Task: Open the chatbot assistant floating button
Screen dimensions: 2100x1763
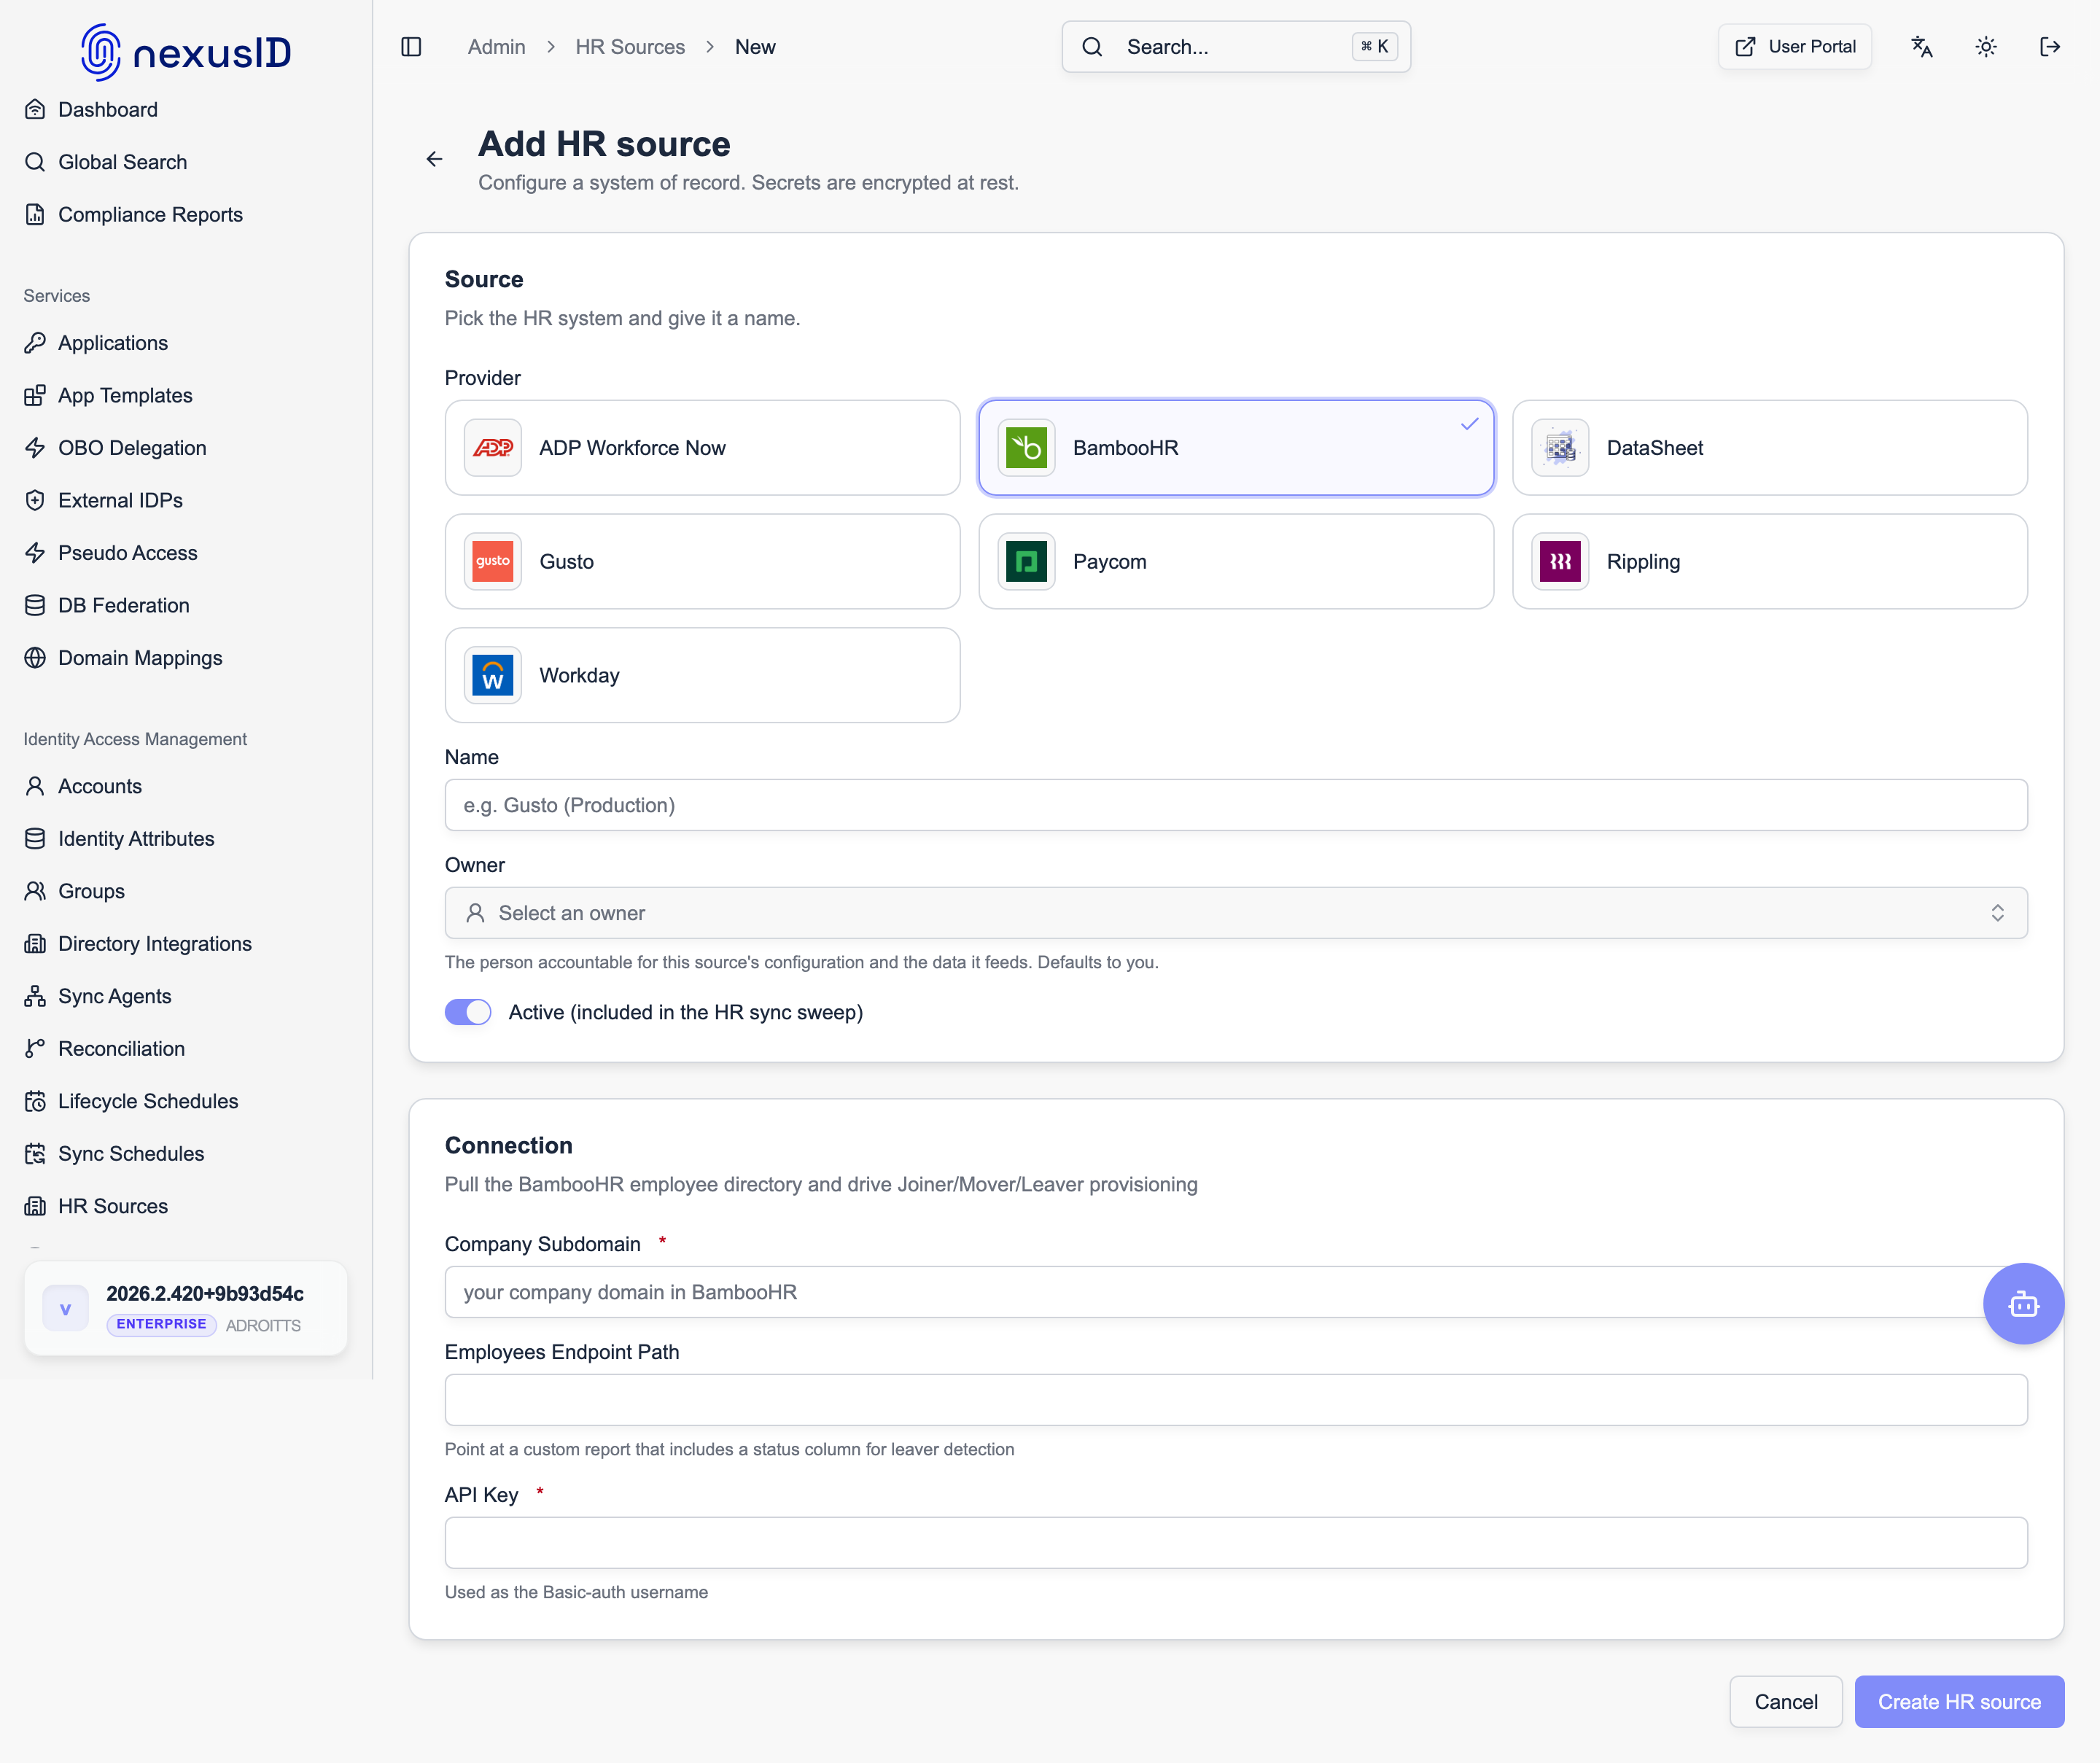Action: (x=2023, y=1303)
